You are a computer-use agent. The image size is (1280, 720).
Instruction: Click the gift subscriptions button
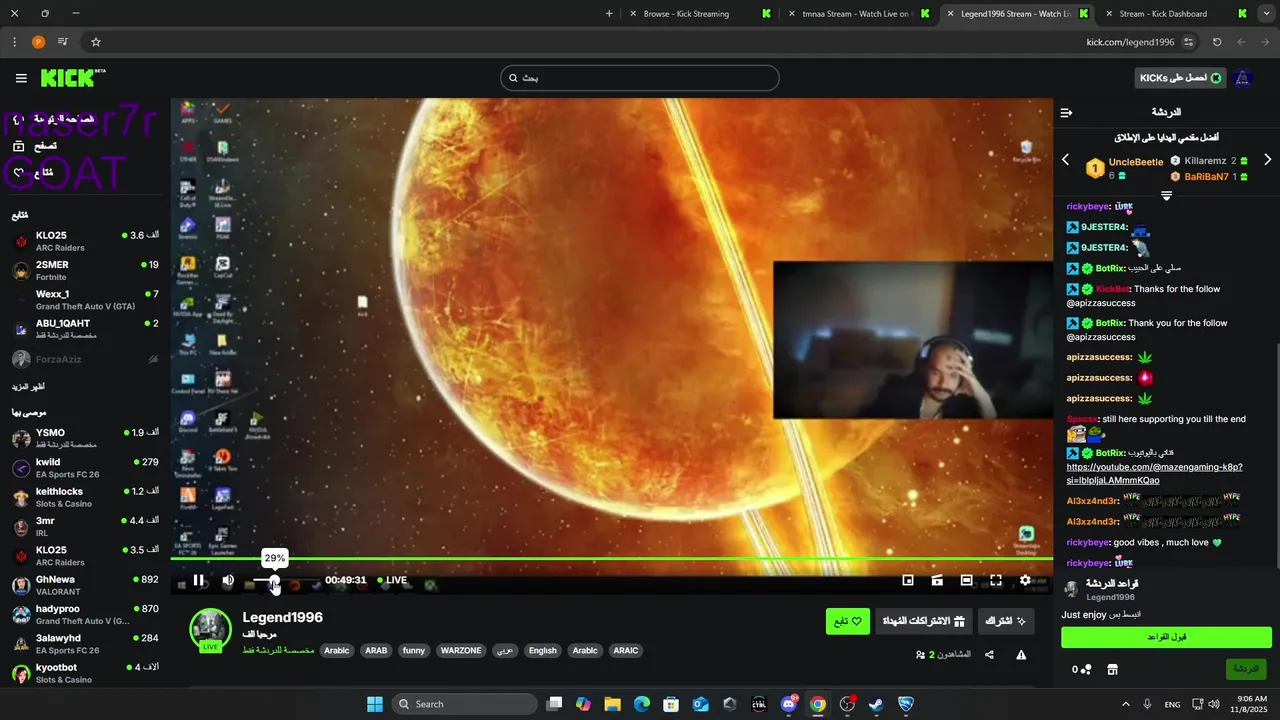pos(923,621)
